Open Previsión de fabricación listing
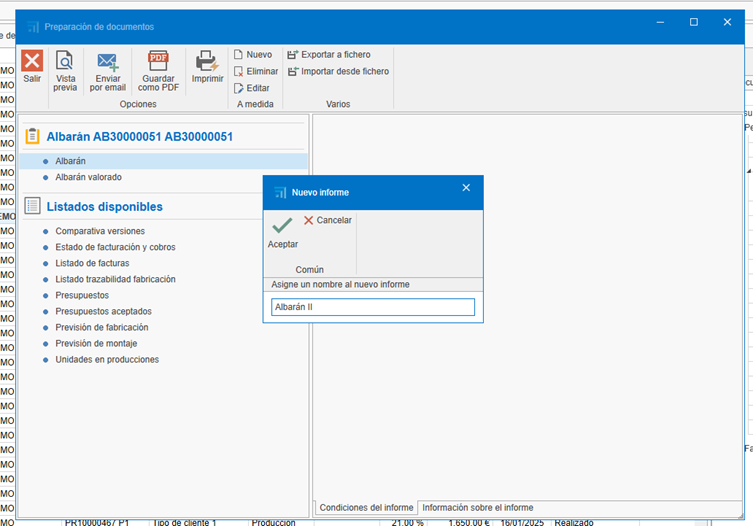Image resolution: width=753 pixels, height=526 pixels. click(102, 327)
